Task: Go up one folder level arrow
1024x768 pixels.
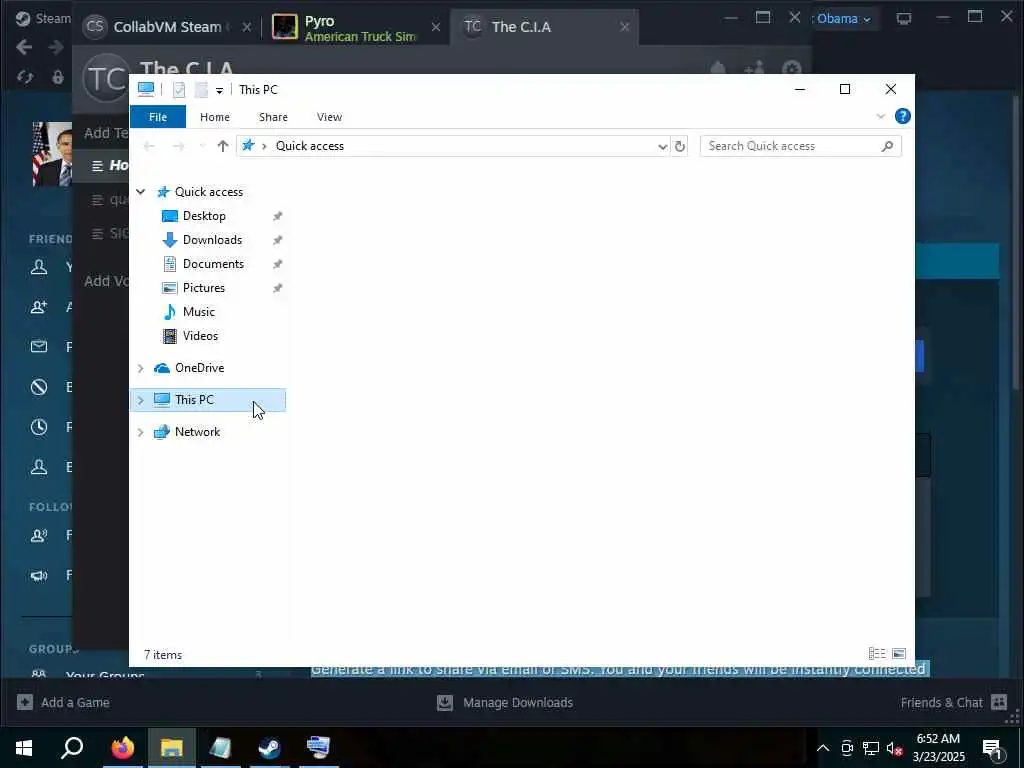Action: point(223,146)
